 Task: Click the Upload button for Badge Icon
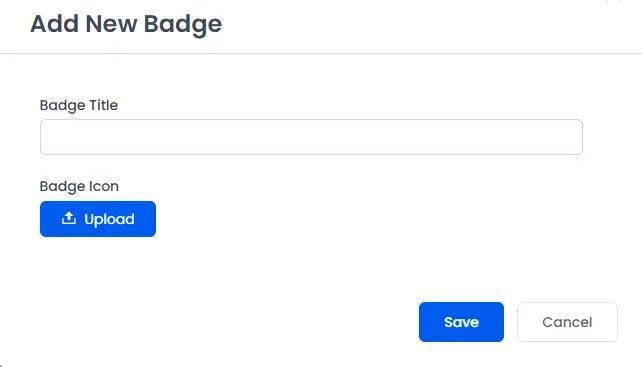coord(98,219)
